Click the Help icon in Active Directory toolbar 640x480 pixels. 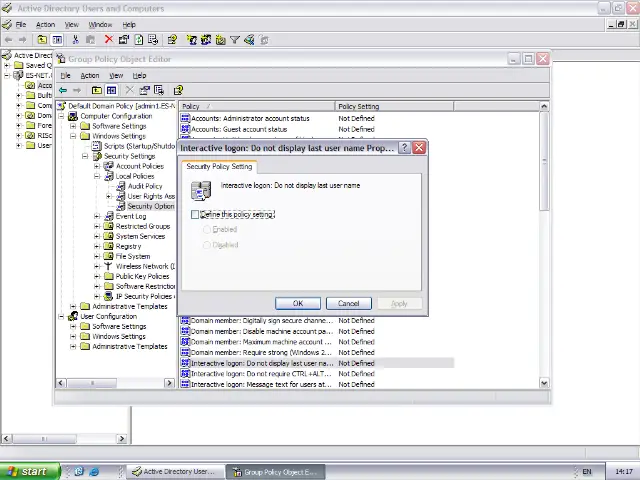(x=172, y=40)
